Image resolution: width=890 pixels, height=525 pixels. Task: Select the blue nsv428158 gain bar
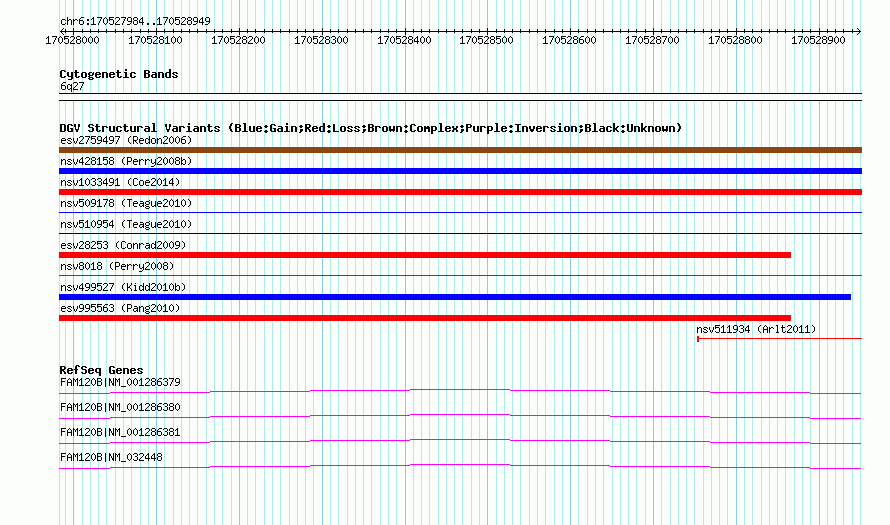click(460, 171)
